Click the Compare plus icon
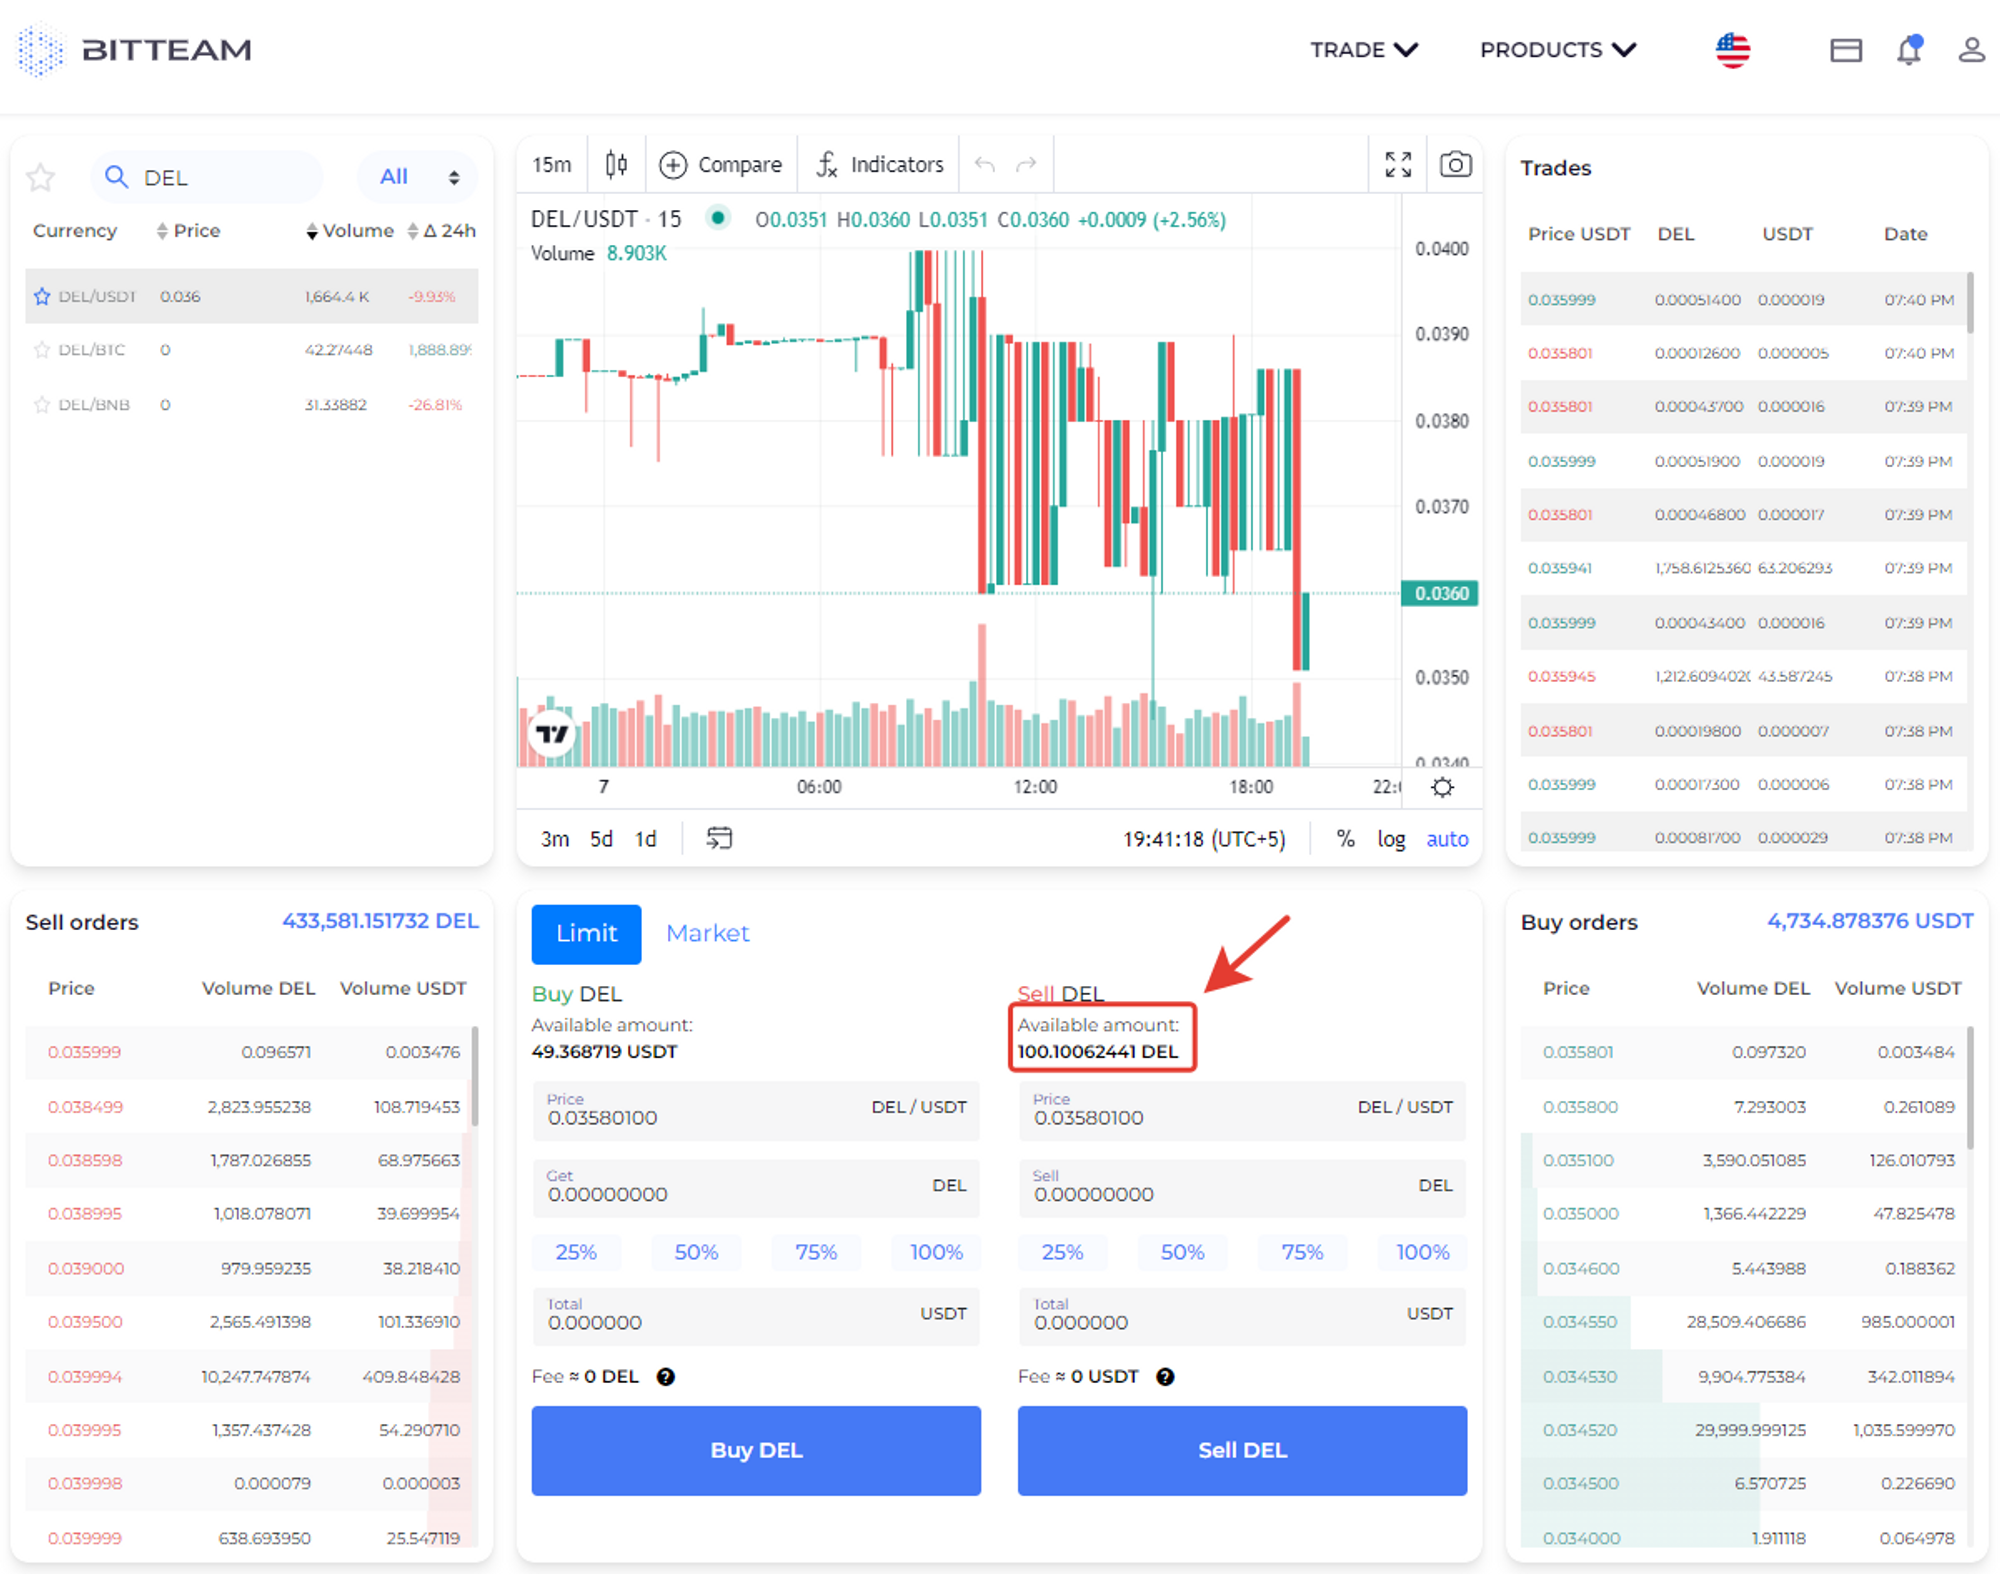 tap(673, 165)
